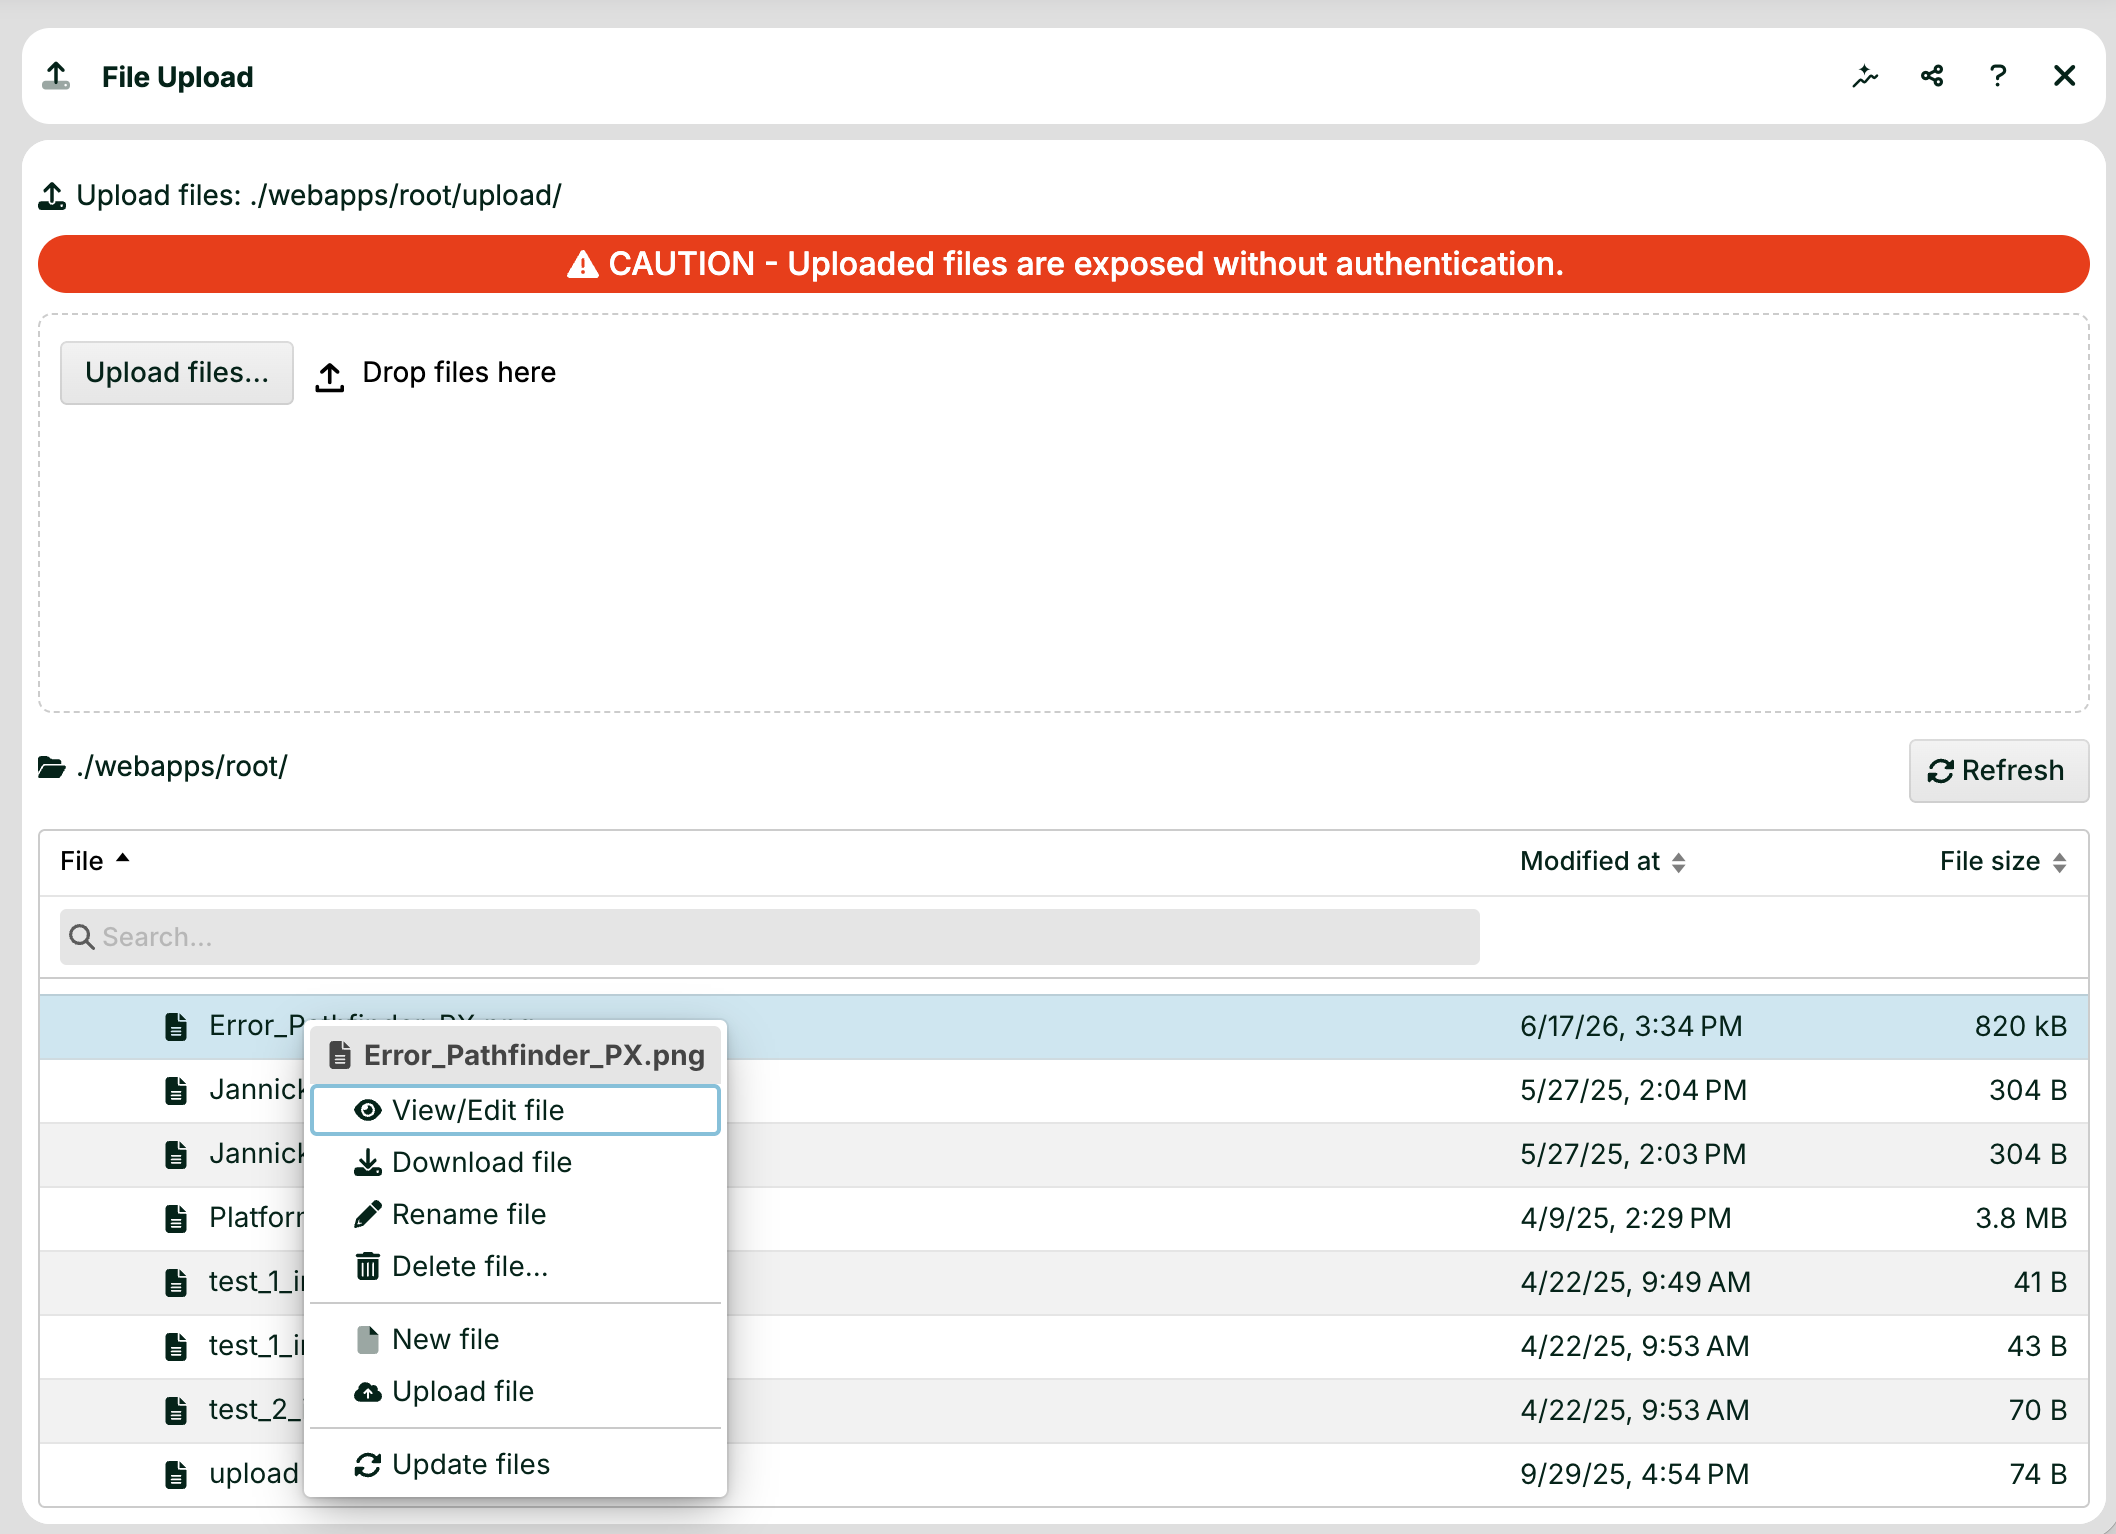Viewport: 2116px width, 1534px height.
Task: Choose New file in context menu
Action: pyautogui.click(x=516, y=1339)
